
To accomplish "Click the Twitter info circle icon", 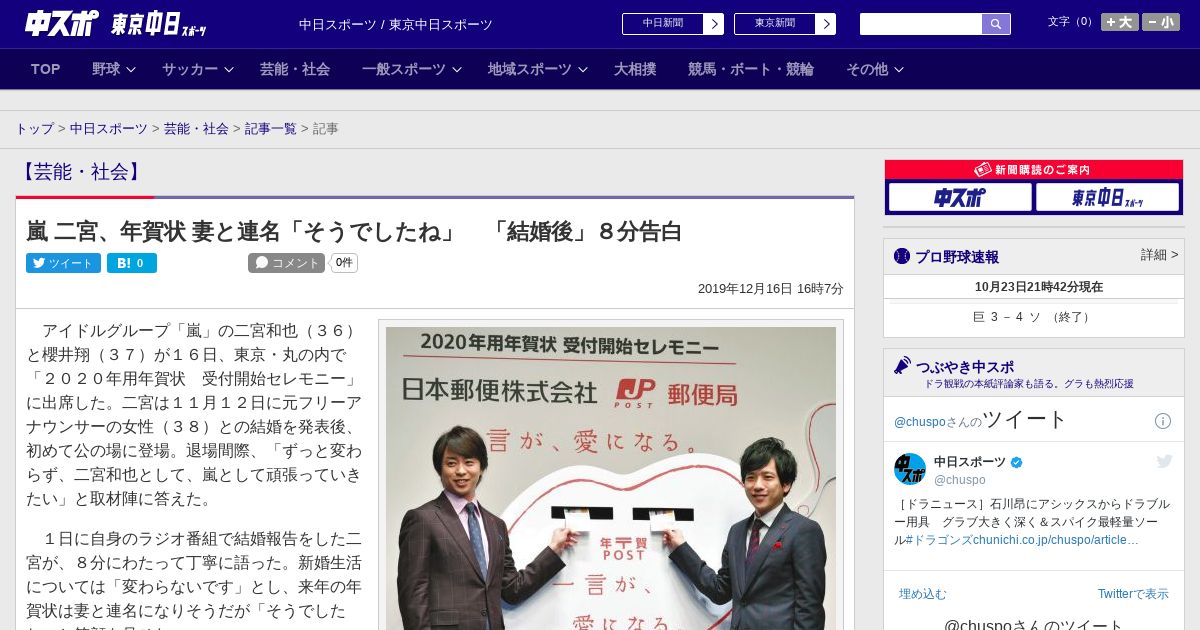I will click(x=1163, y=421).
